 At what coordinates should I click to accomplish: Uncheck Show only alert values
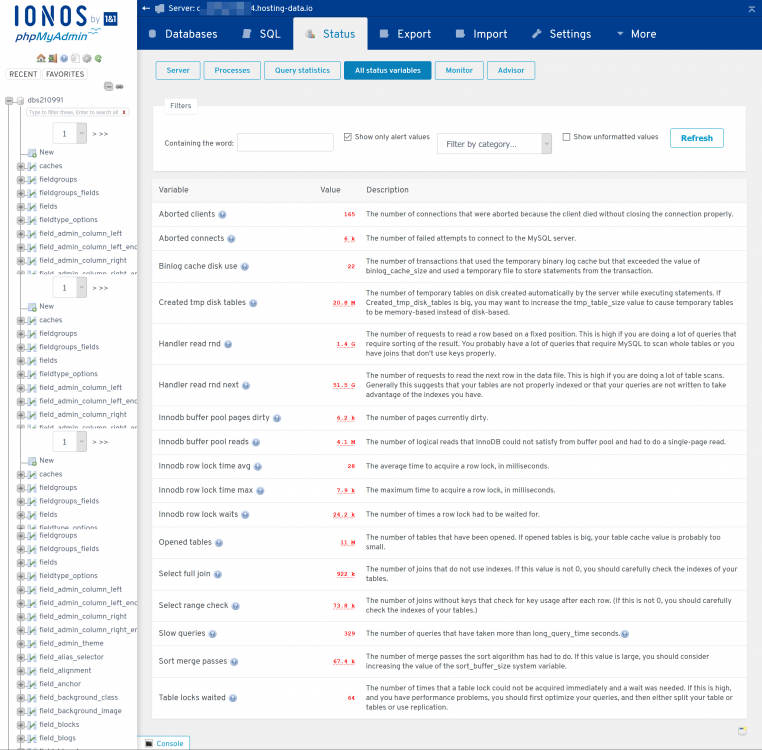(348, 137)
